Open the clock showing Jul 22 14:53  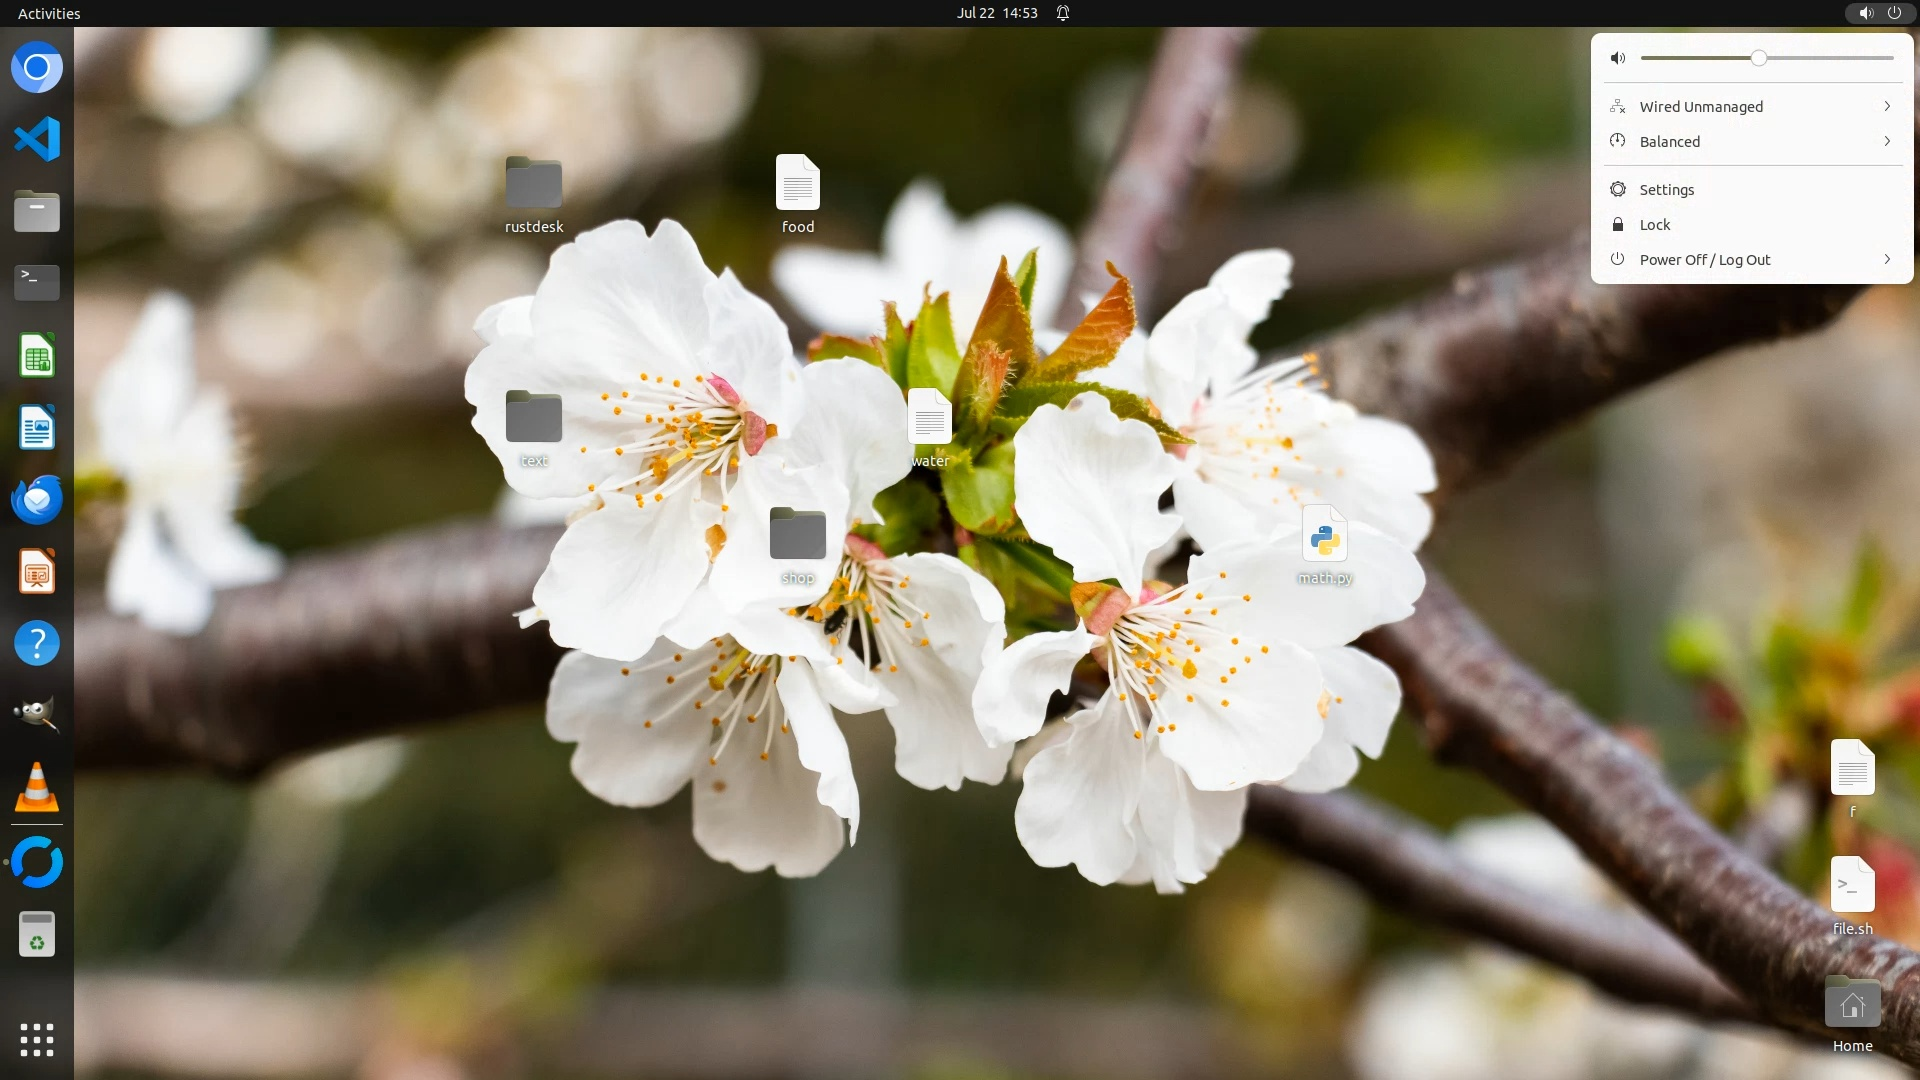[x=996, y=13]
